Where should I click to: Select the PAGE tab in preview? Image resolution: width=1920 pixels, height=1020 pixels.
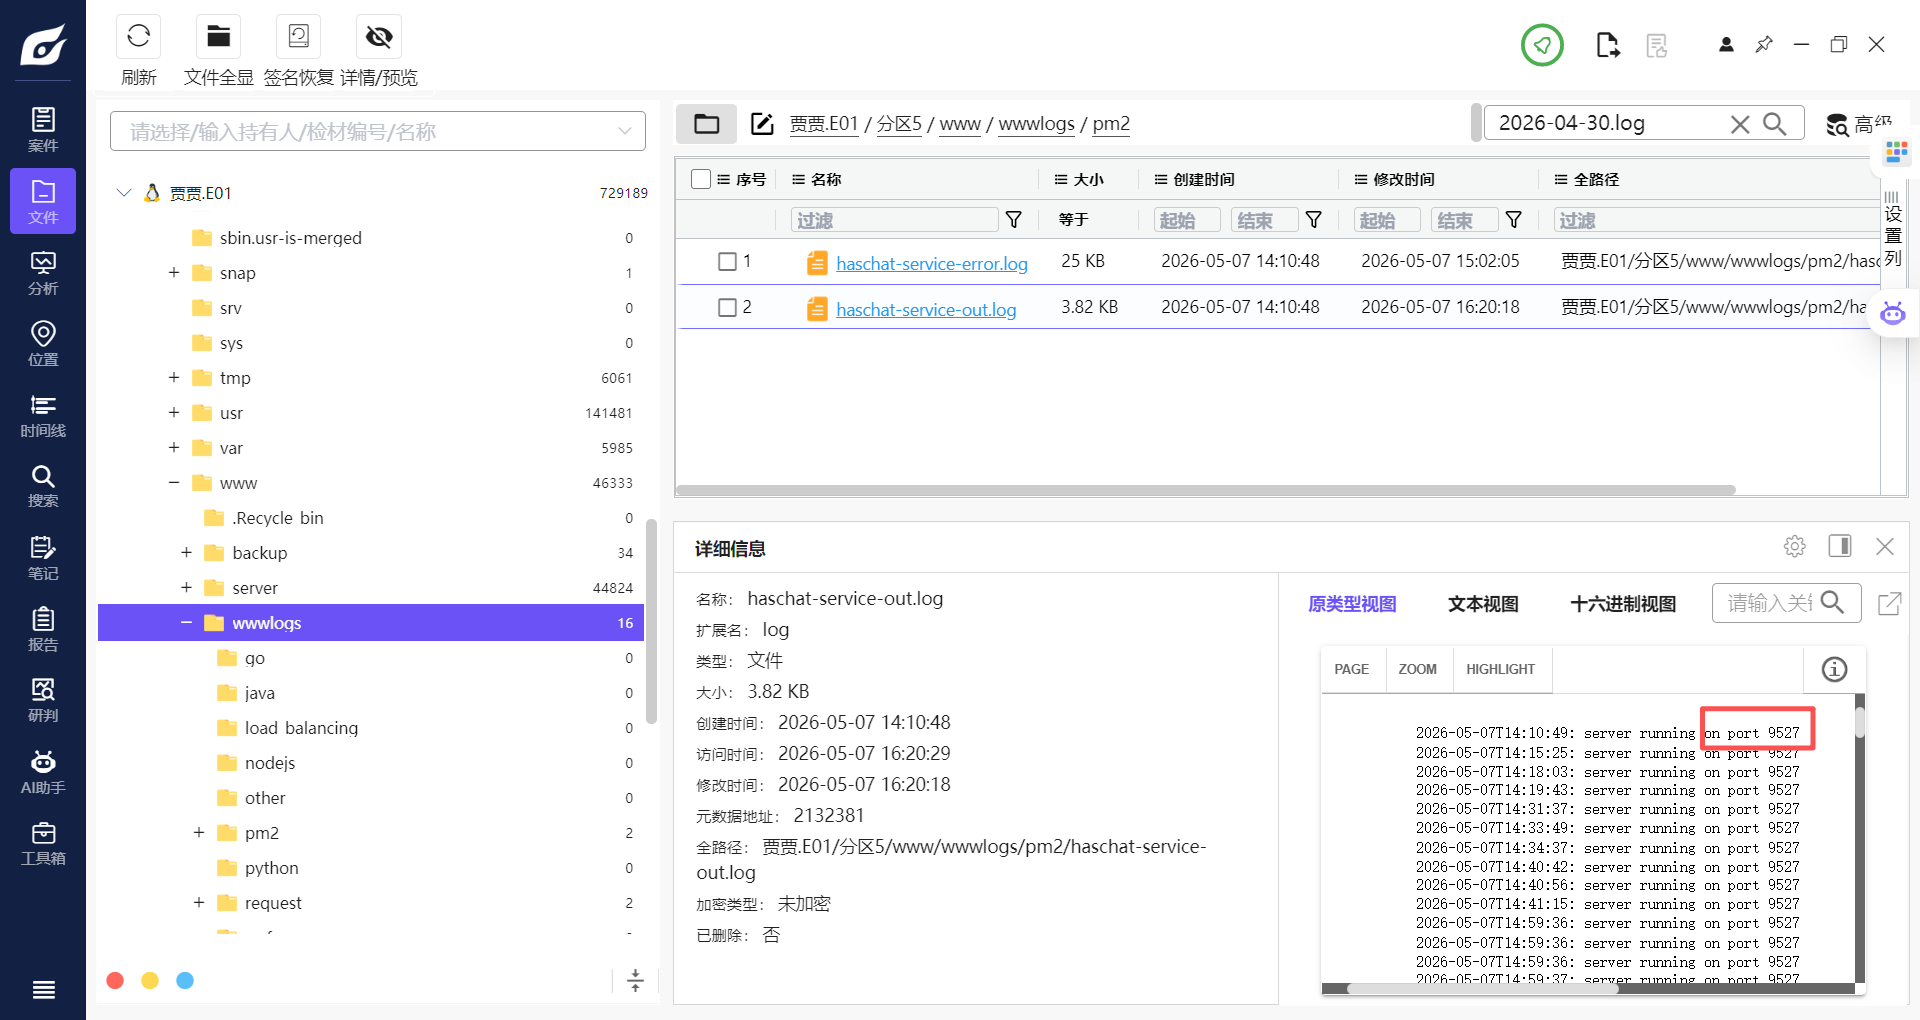point(1352,670)
